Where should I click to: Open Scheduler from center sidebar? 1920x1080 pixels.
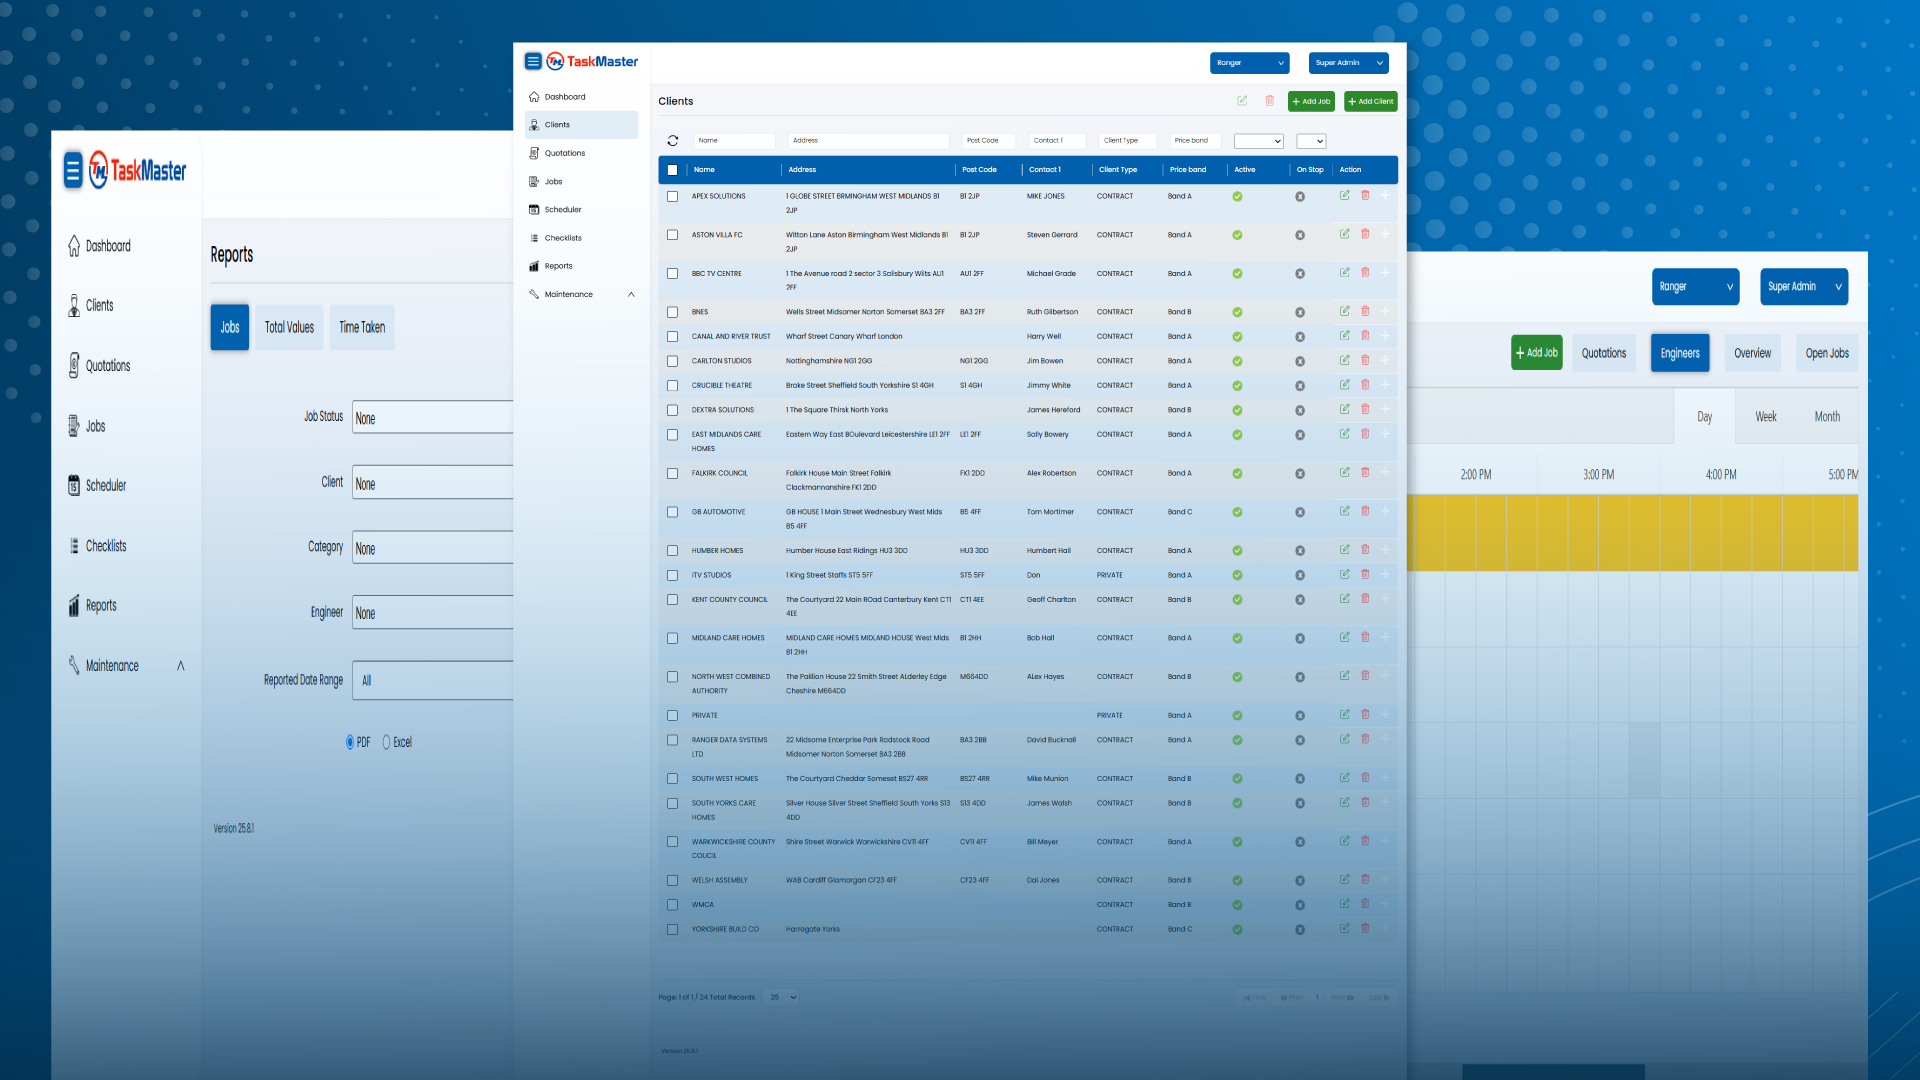pyautogui.click(x=562, y=210)
